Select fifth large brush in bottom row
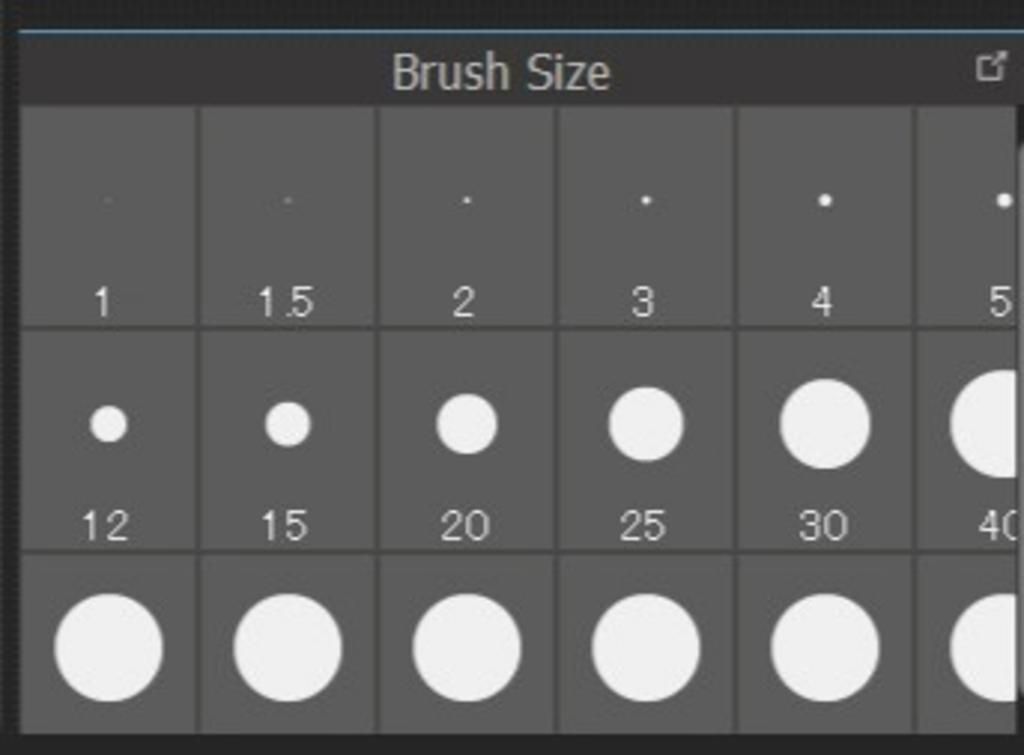This screenshot has width=1024, height=755. (x=824, y=645)
